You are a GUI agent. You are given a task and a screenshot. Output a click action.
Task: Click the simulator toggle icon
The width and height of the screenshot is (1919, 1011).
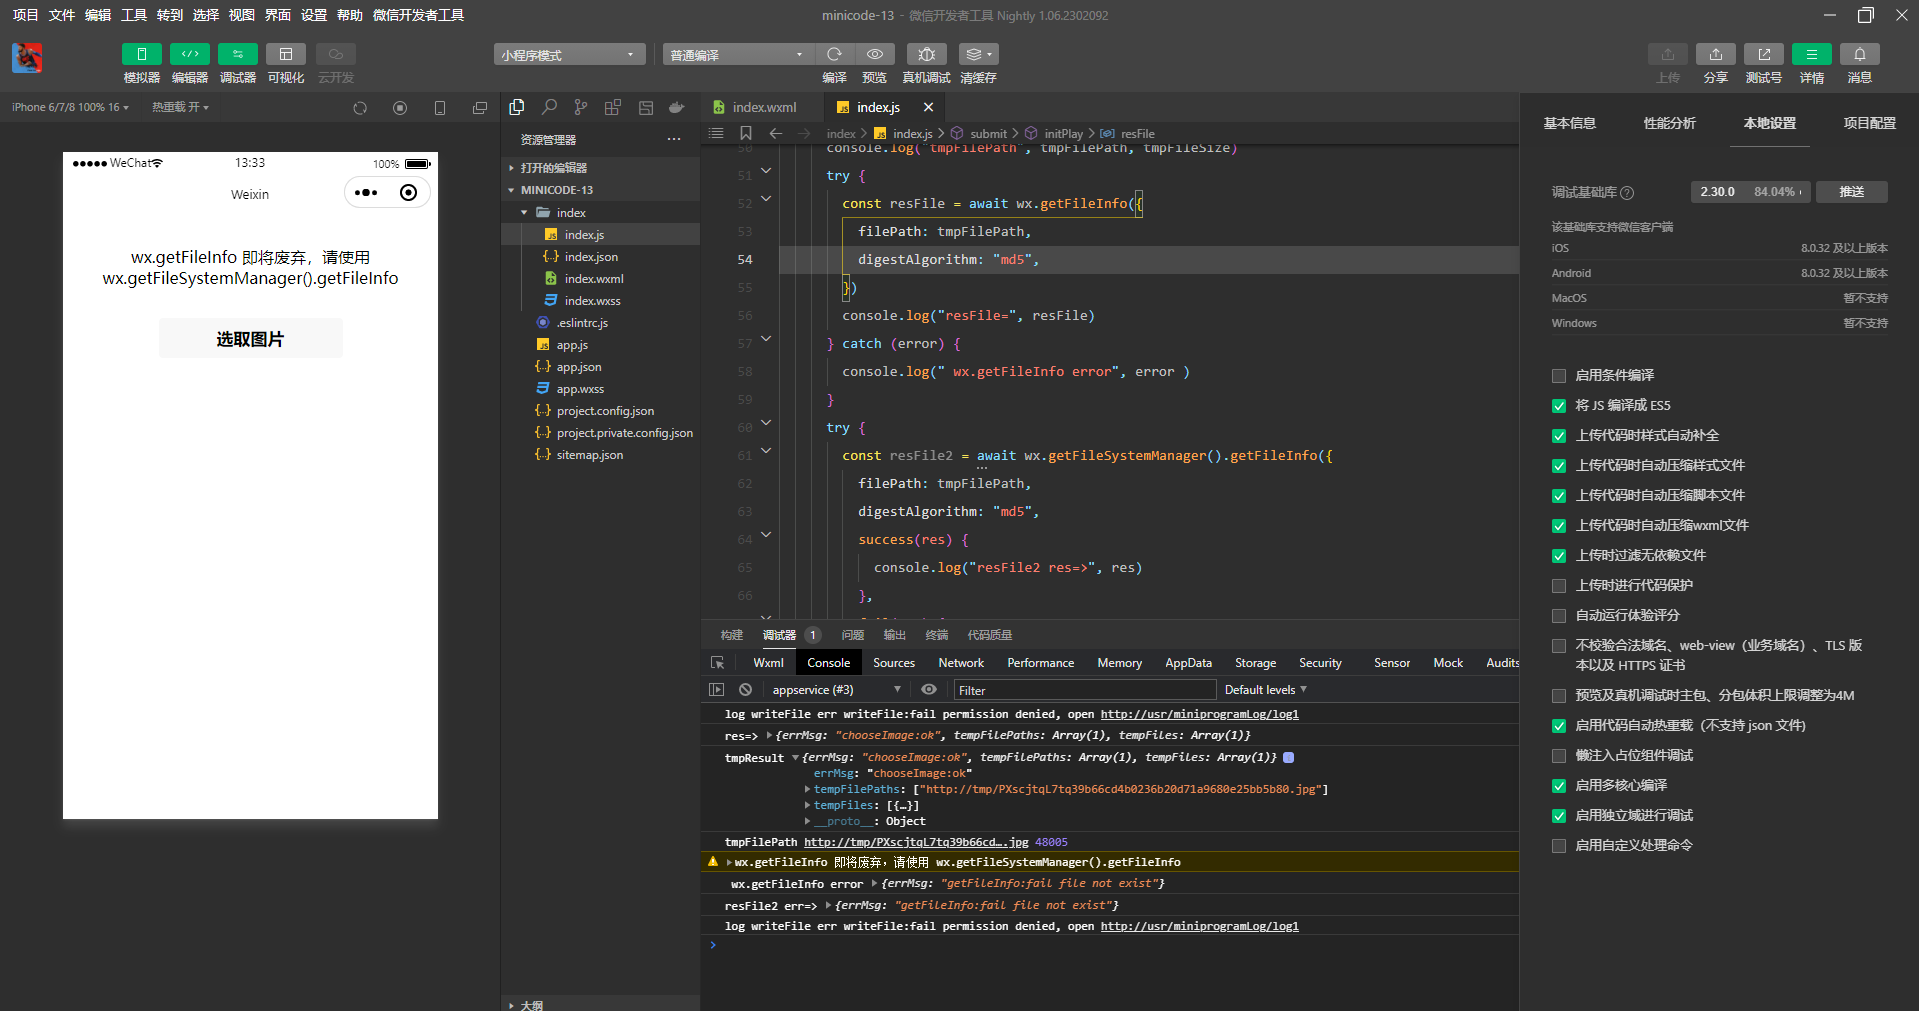click(x=141, y=54)
